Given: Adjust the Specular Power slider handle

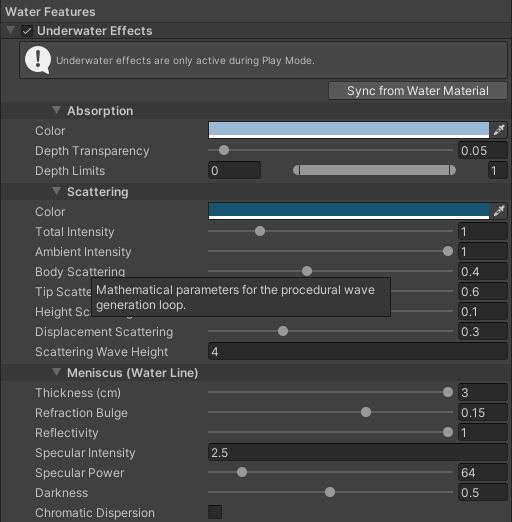Looking at the screenshot, I should tap(242, 472).
